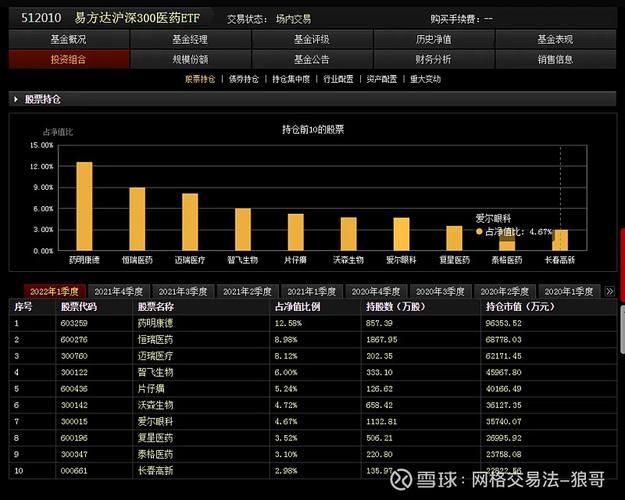Click the 长春高新 bar in chart

(x=560, y=240)
